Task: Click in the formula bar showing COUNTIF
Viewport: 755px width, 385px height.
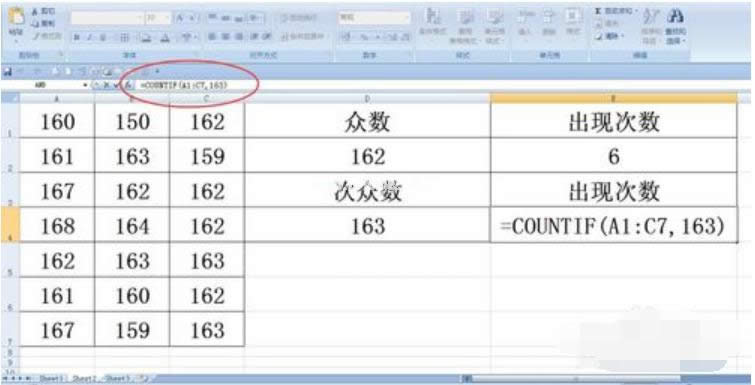Action: tap(193, 85)
